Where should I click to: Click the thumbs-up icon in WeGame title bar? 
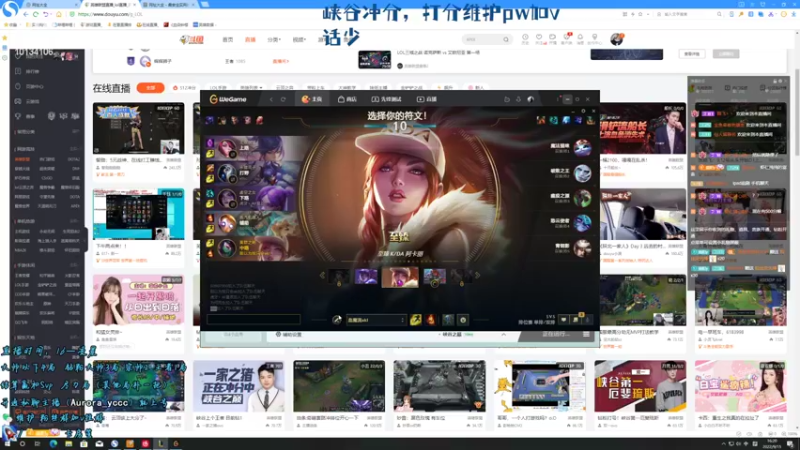(x=507, y=99)
